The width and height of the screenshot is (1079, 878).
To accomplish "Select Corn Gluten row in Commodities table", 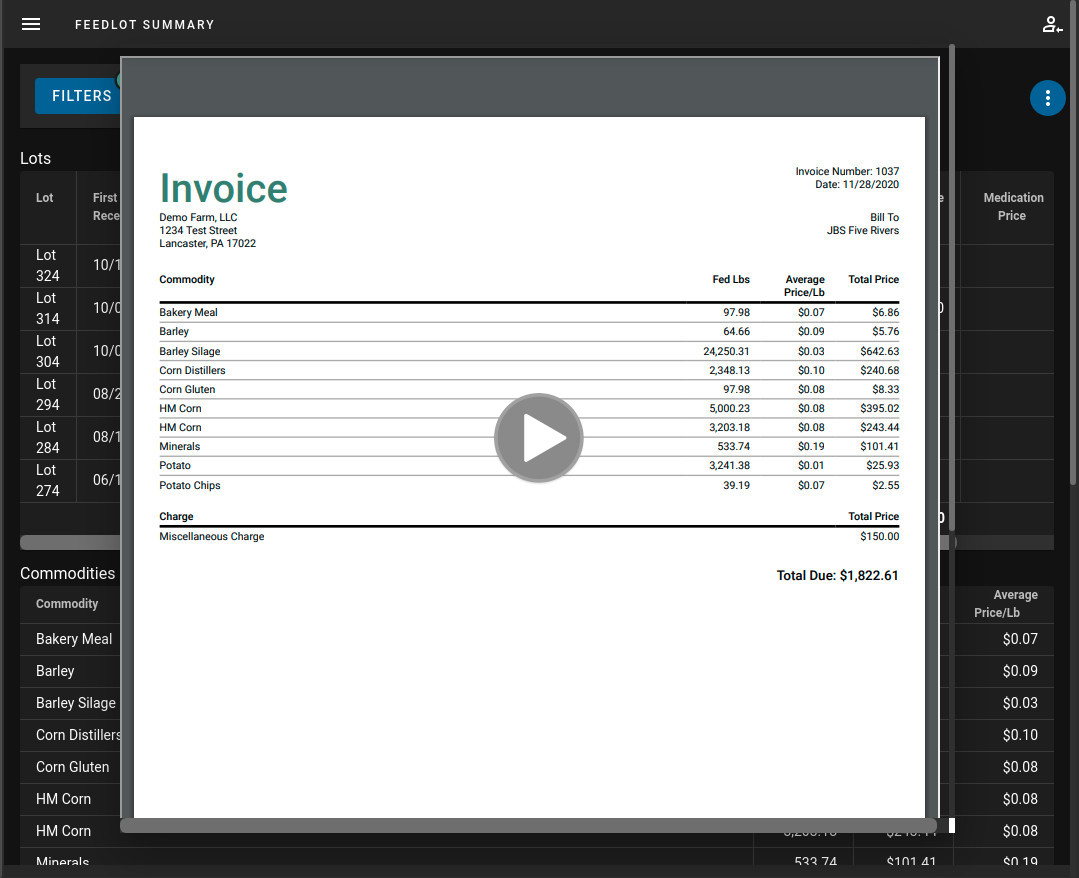I will (x=73, y=767).
